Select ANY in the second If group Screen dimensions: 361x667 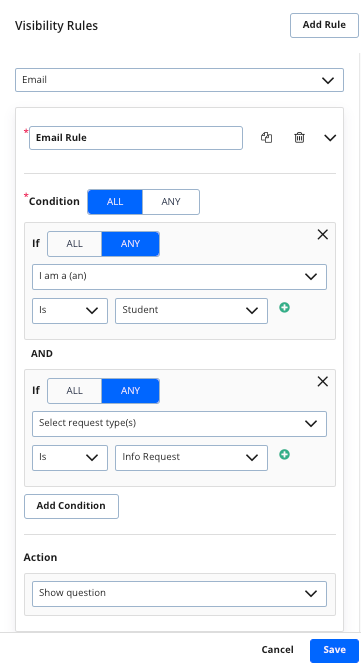coord(131,391)
